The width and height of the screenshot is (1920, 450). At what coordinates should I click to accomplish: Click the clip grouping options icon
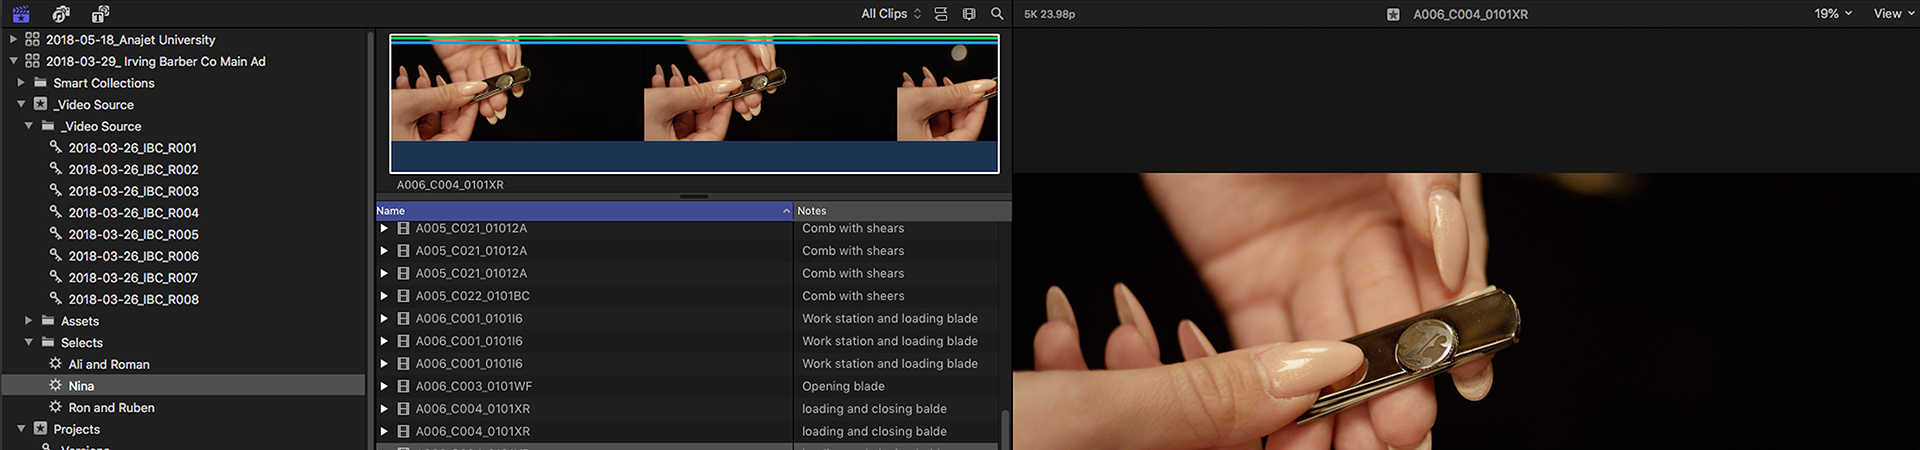pos(941,14)
